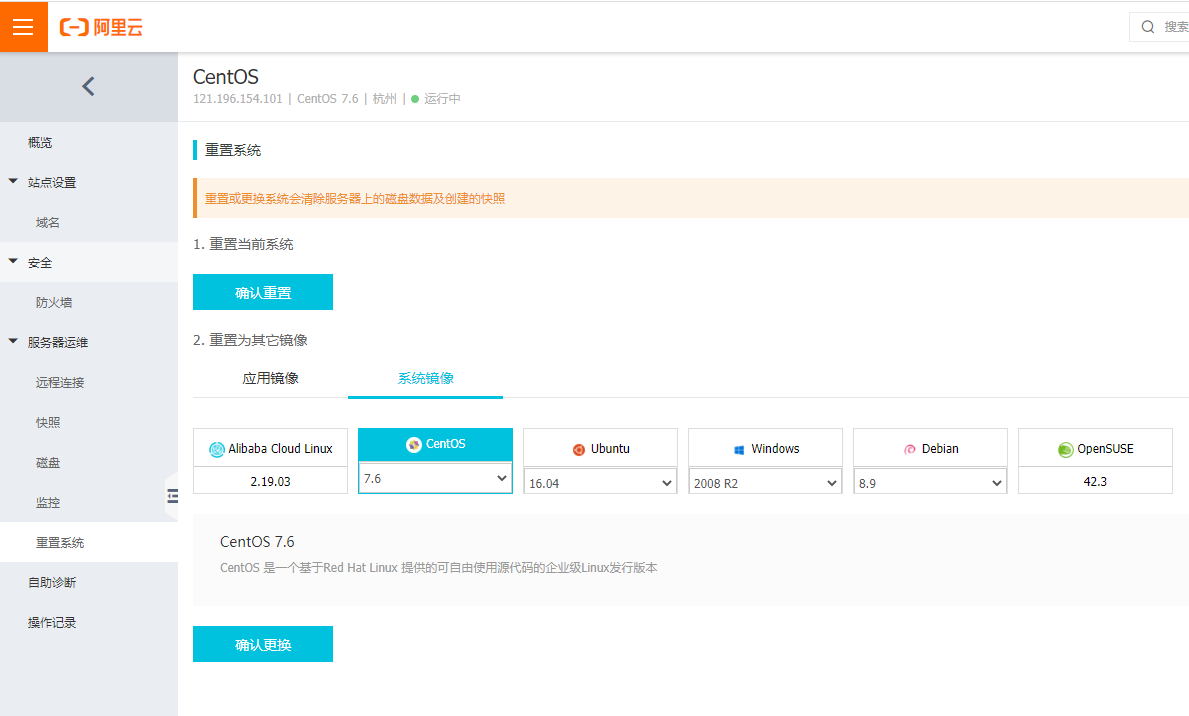The height and width of the screenshot is (716, 1189).
Task: Click the 重置系统 page heading
Action: [233, 150]
